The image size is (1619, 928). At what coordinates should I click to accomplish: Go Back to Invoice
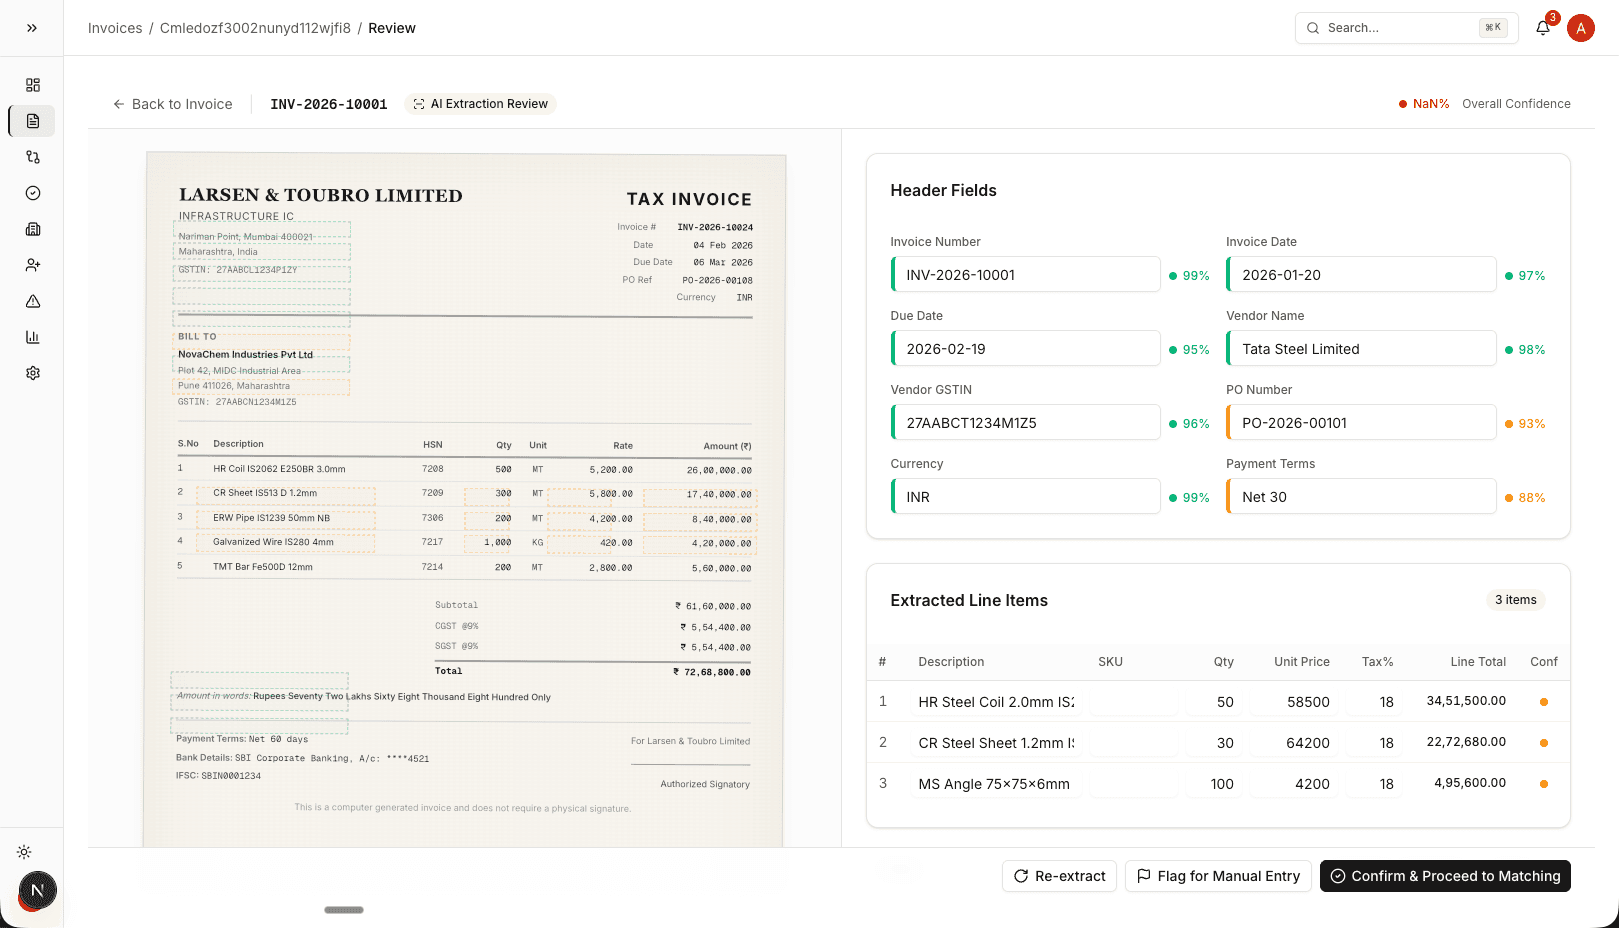click(x=172, y=104)
